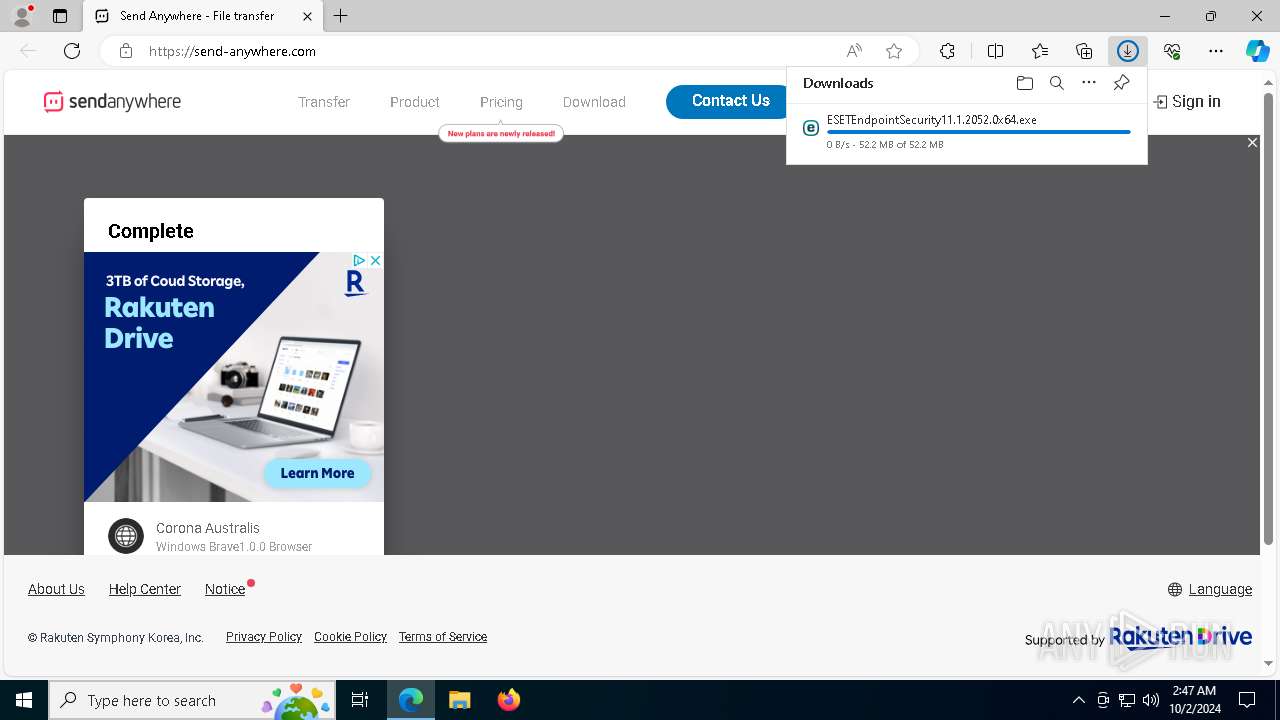This screenshot has width=1280, height=720.
Task: Open Collections icon
Action: click(x=1084, y=51)
